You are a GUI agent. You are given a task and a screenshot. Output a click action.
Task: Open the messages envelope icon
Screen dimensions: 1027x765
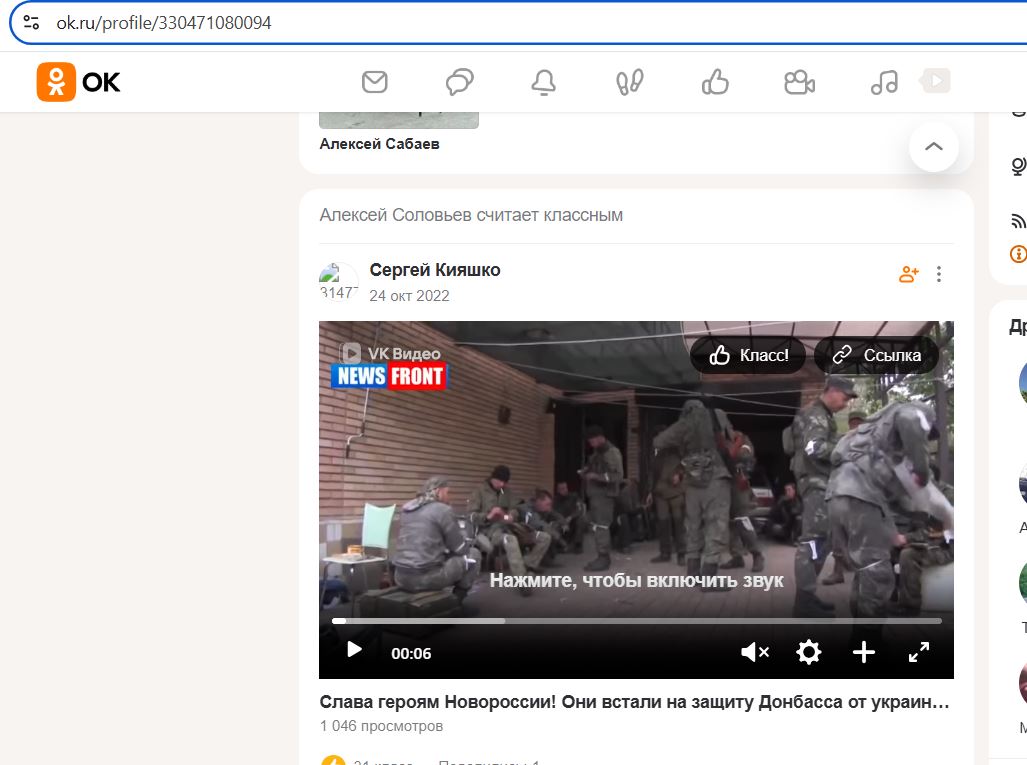(x=375, y=83)
